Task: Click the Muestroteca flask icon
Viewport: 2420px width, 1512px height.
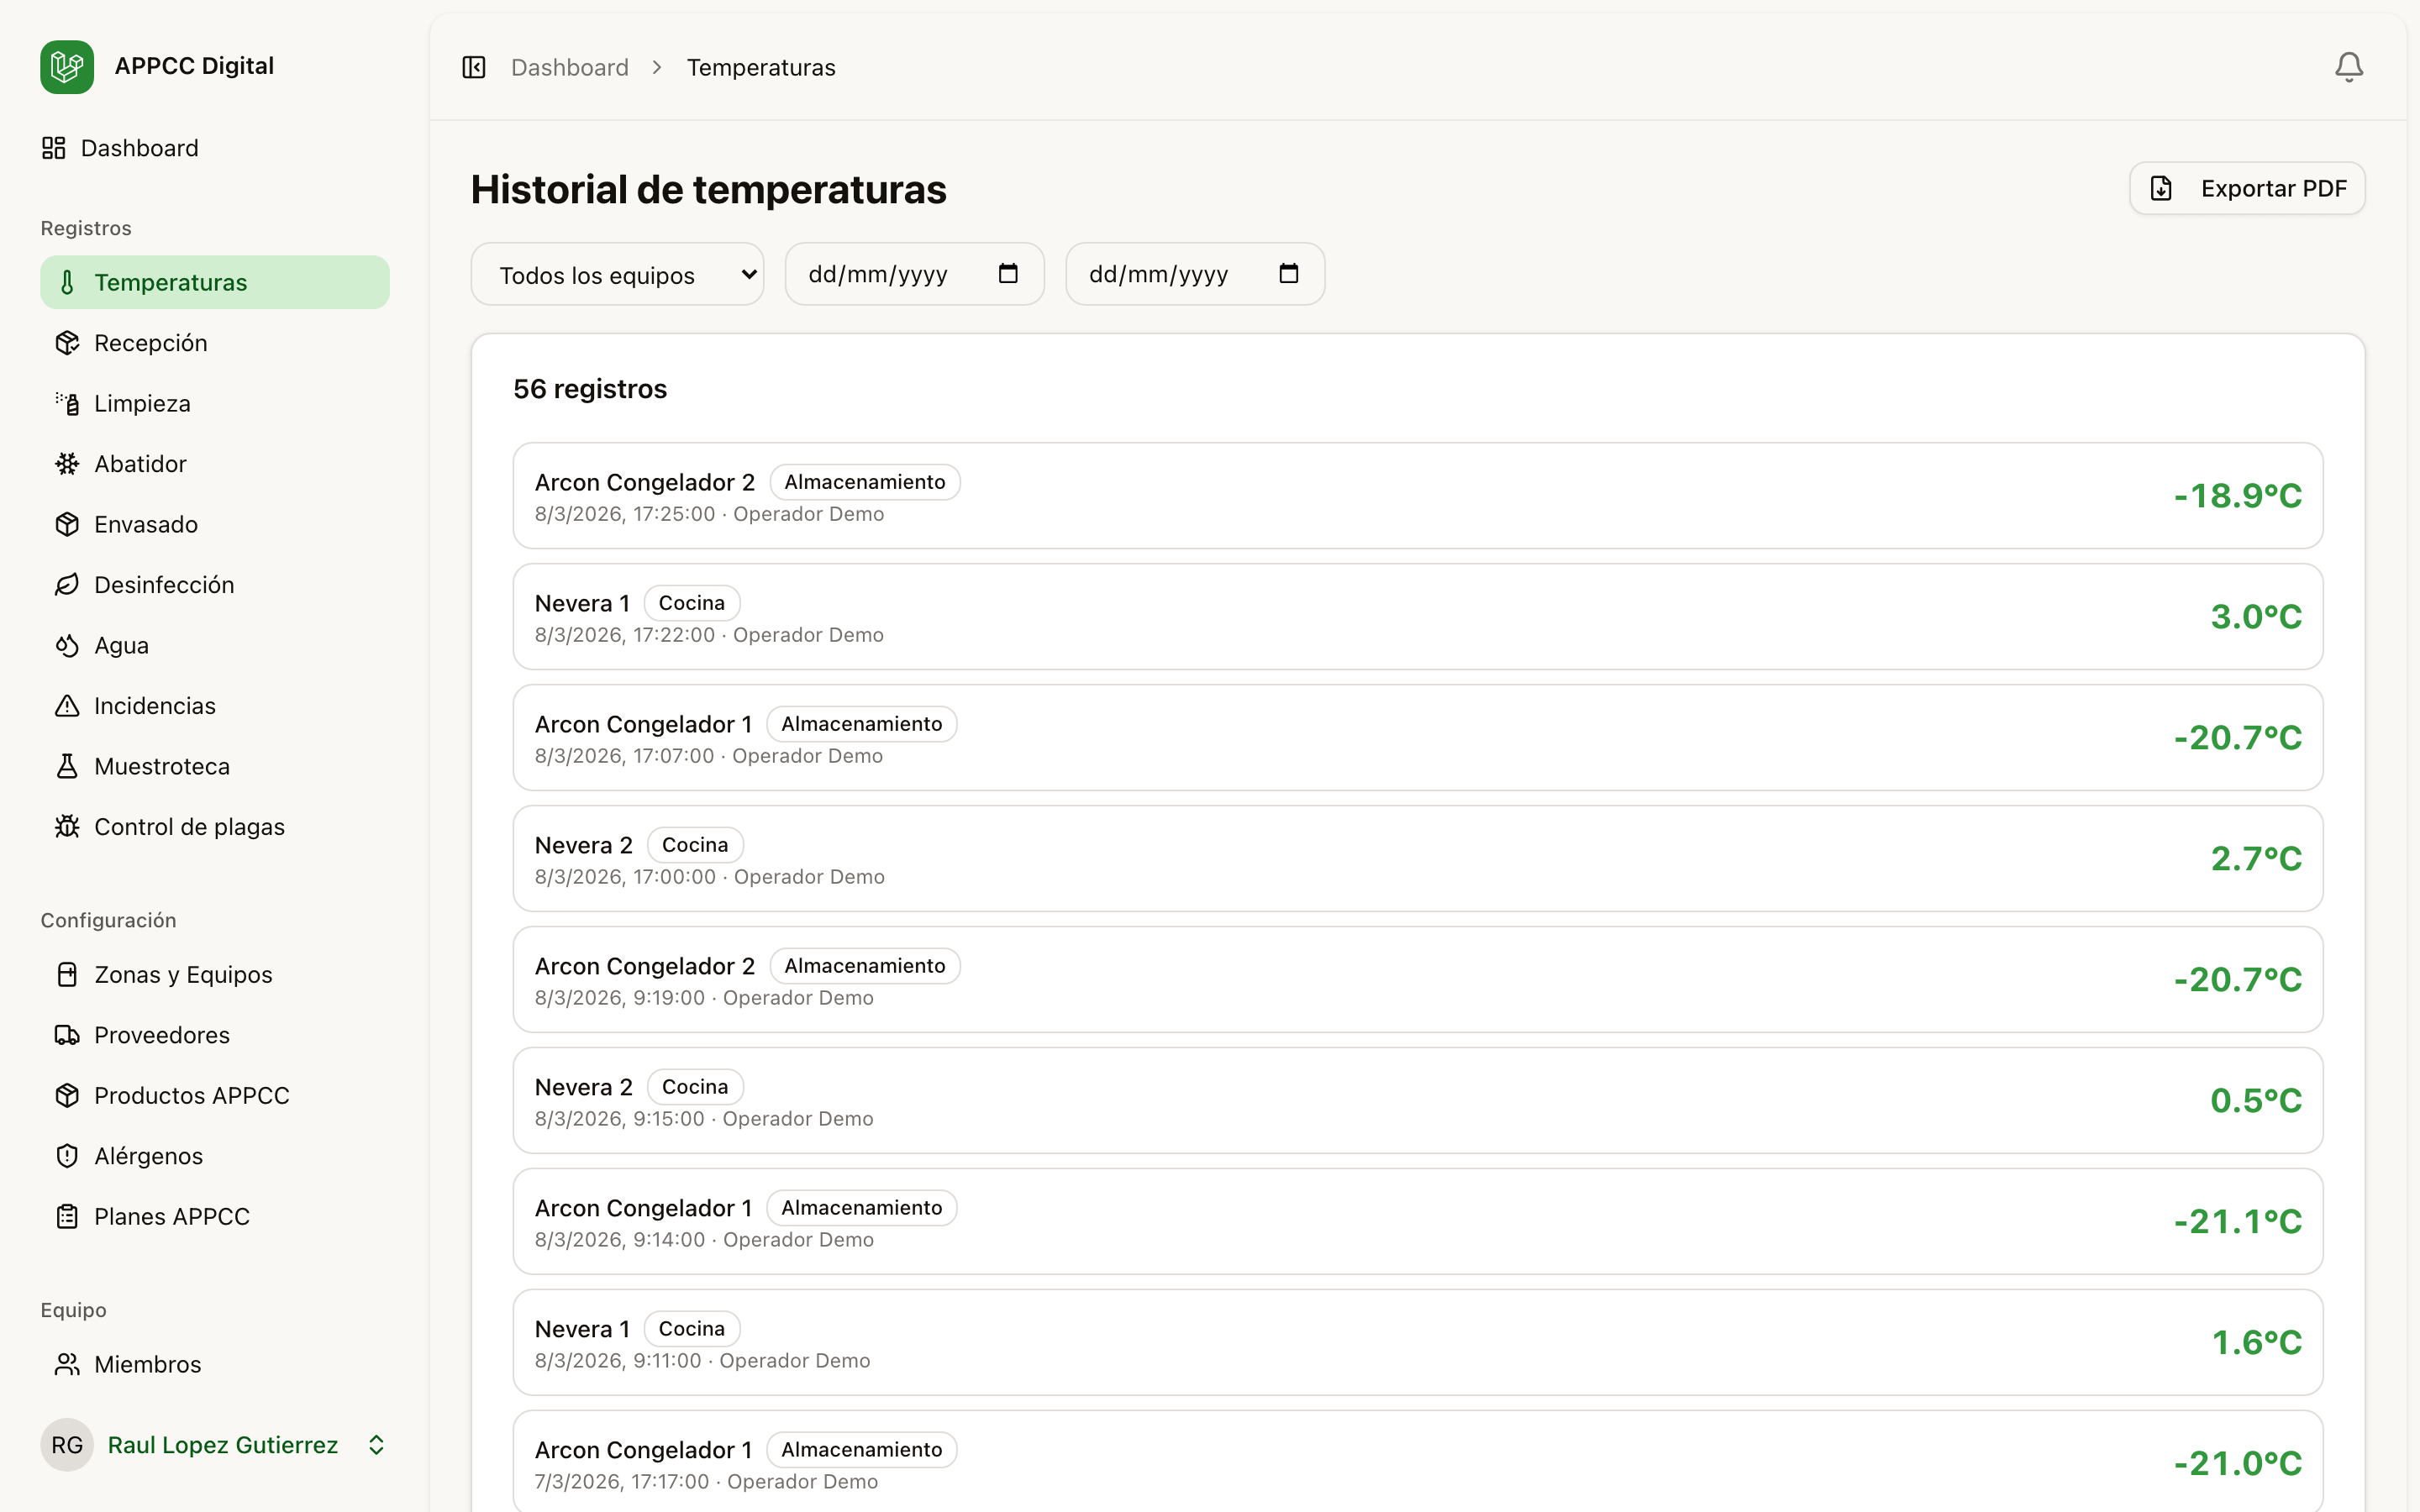Action: click(x=66, y=766)
